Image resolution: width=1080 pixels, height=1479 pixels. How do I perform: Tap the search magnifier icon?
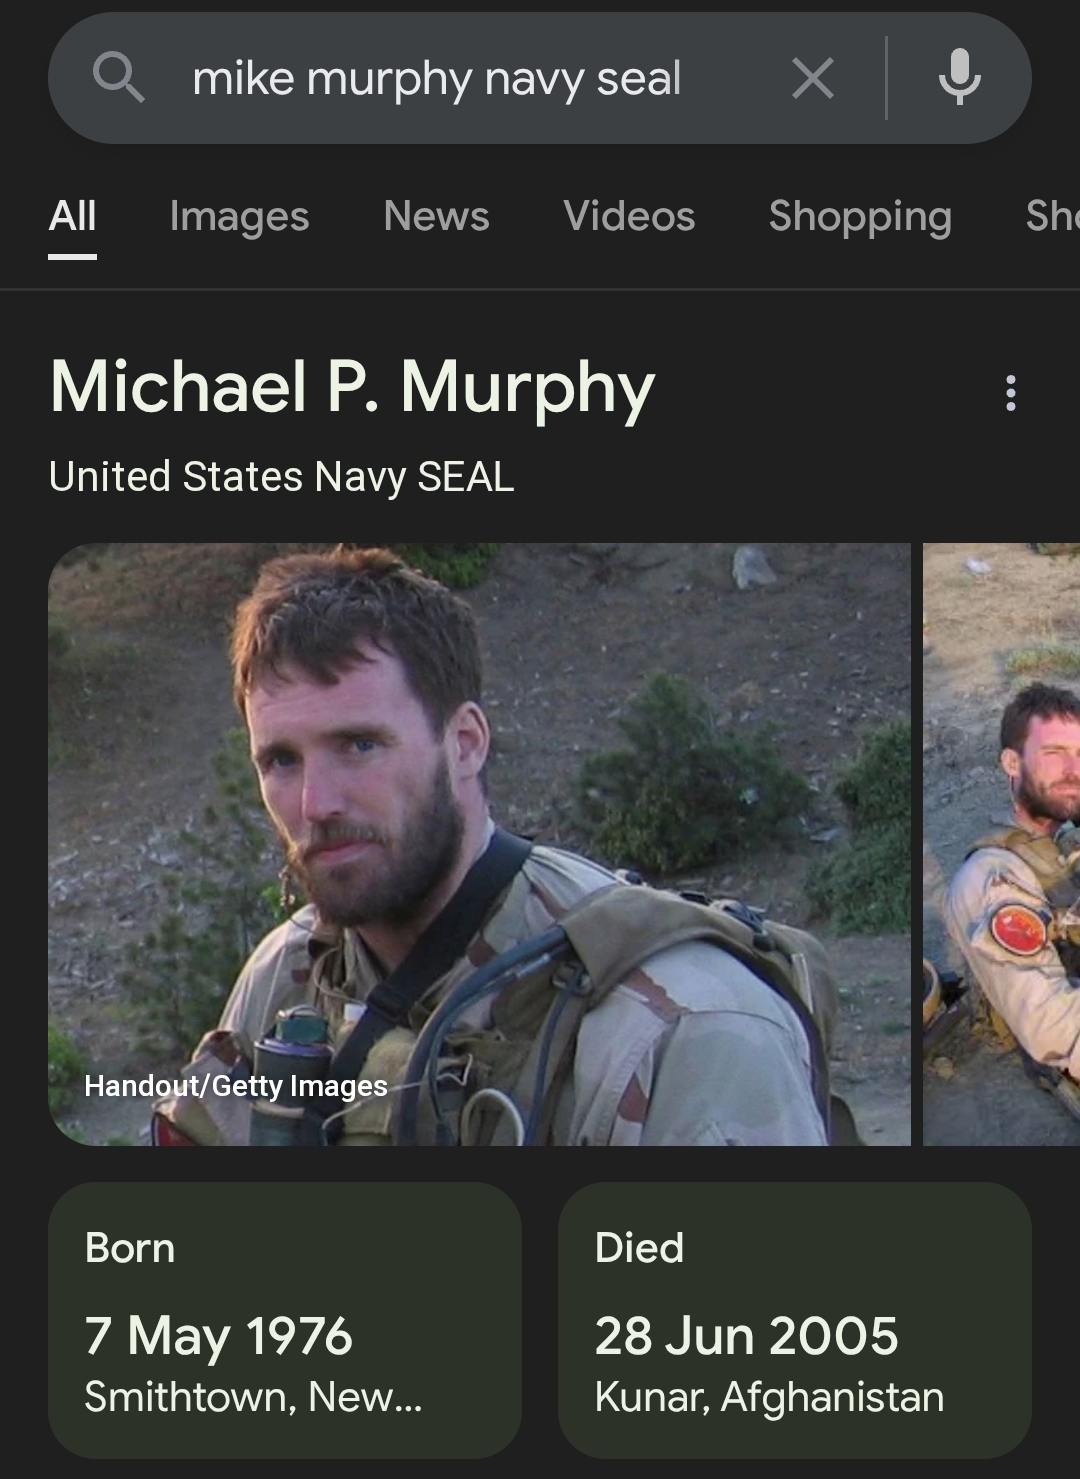tap(118, 78)
